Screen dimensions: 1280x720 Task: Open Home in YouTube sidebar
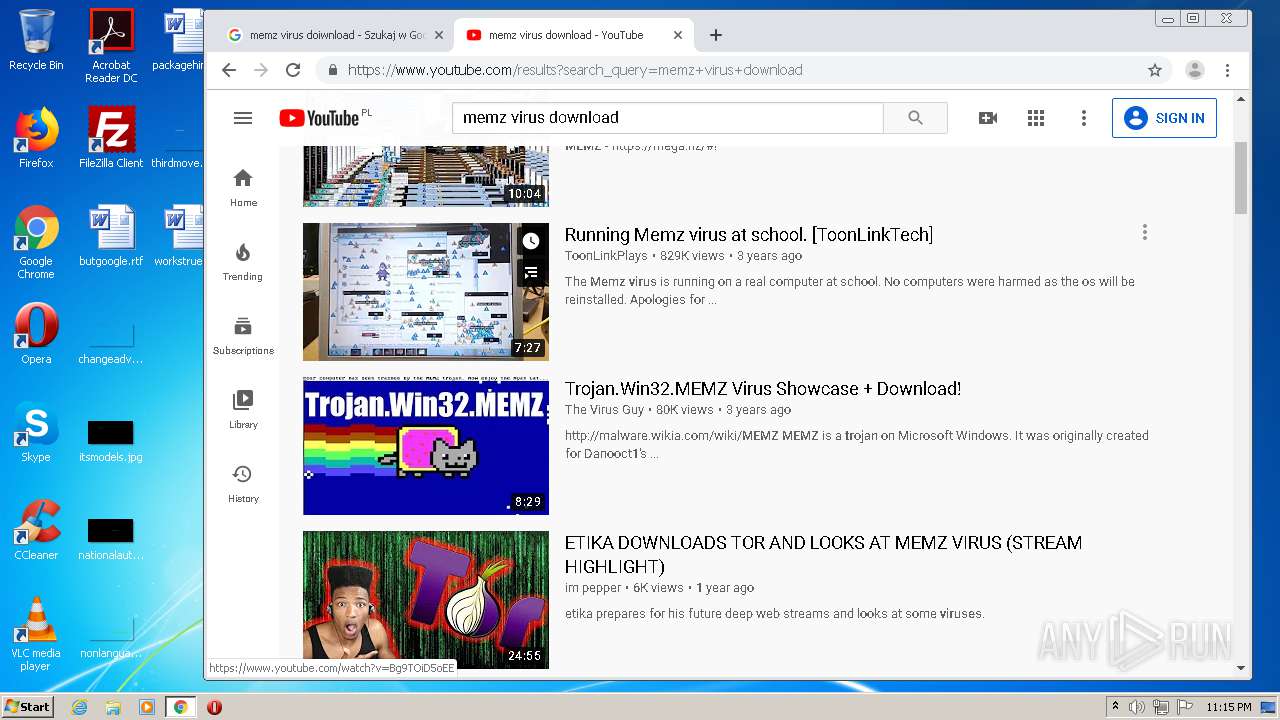tap(243, 187)
